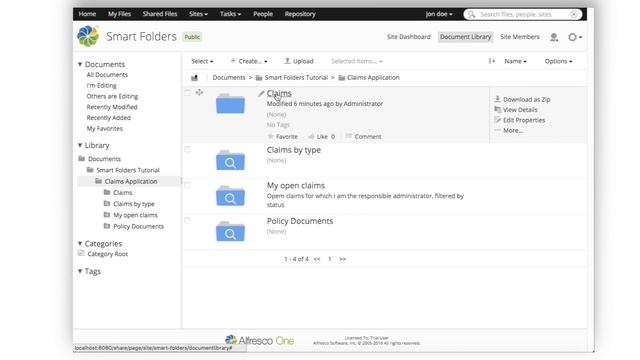Collapse the Documents filter section
The width and height of the screenshot is (640, 360).
tap(101, 64)
